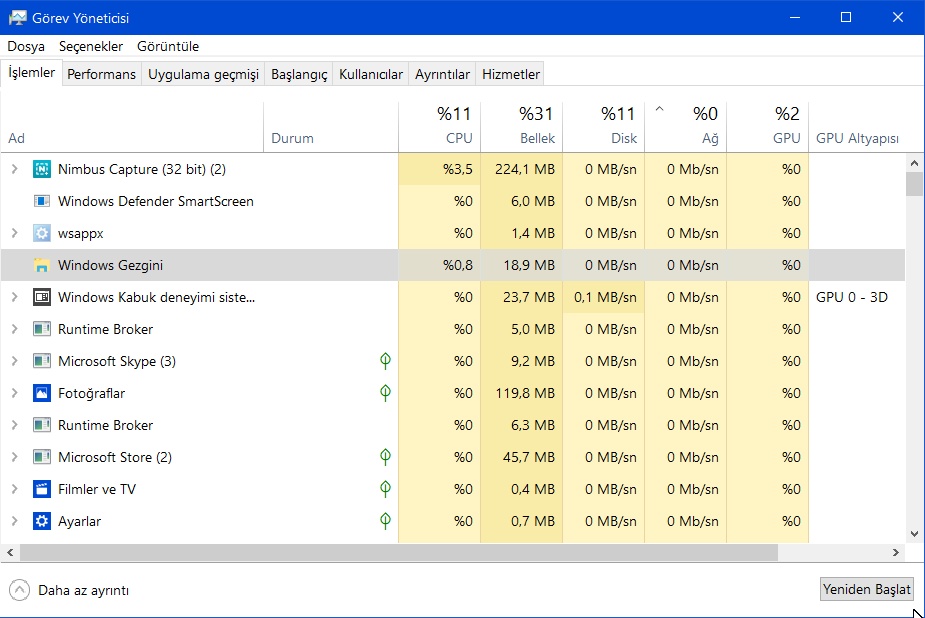
Task: Click the horizontal scrollbar right arrow
Action: 896,553
